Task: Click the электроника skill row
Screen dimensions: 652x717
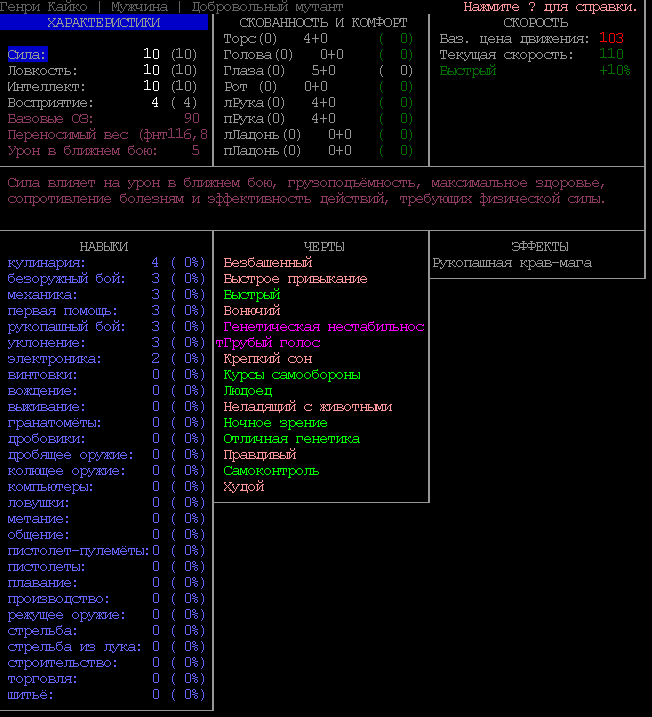Action: pos(106,358)
